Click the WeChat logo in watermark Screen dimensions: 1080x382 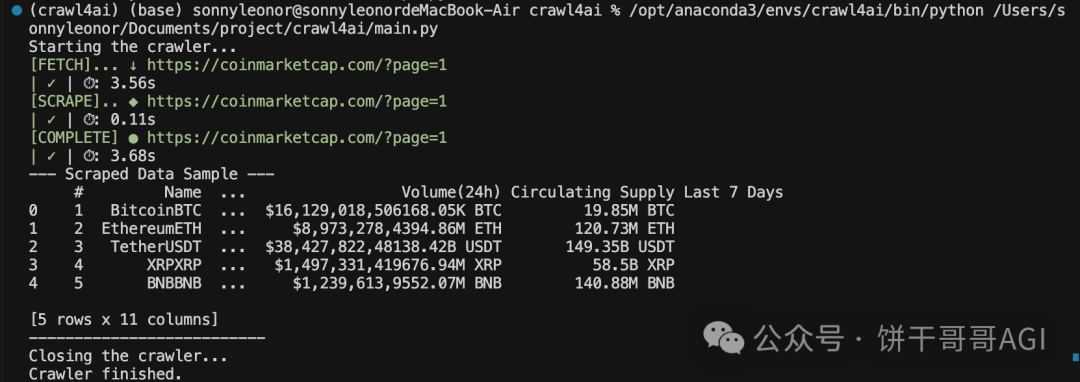click(x=723, y=338)
